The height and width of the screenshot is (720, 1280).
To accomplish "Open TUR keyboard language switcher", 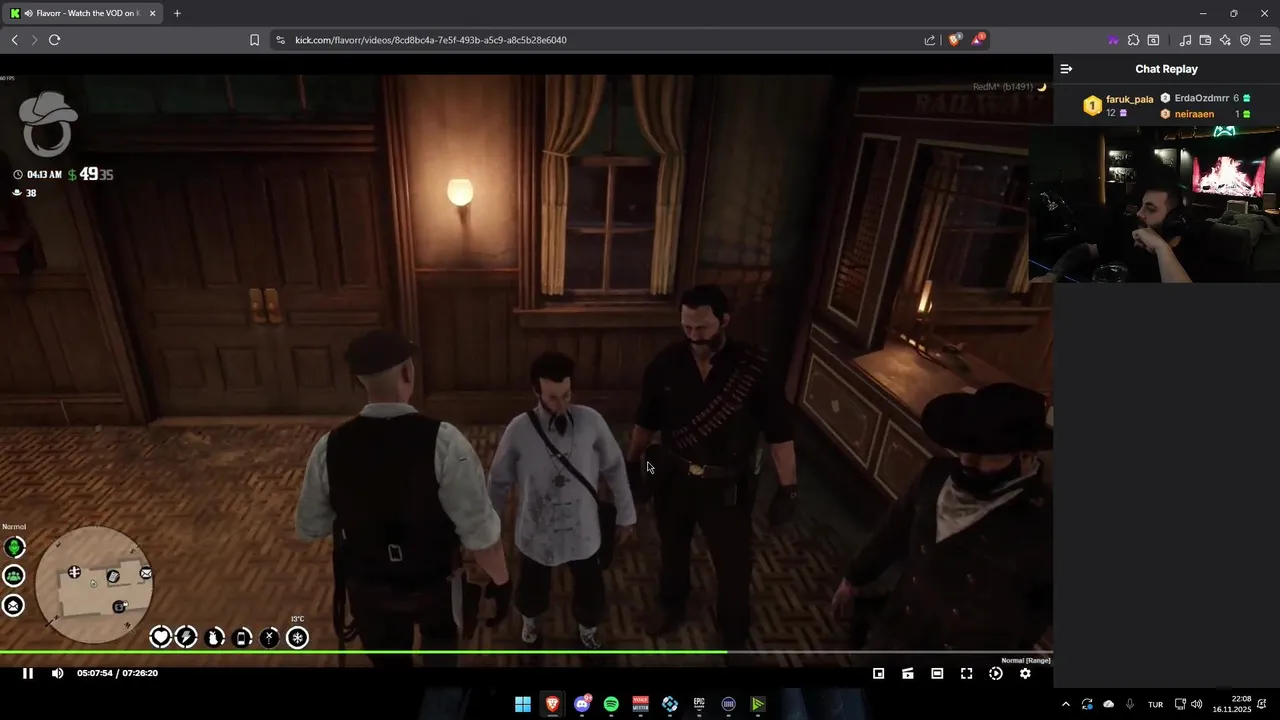I will click(x=1155, y=704).
